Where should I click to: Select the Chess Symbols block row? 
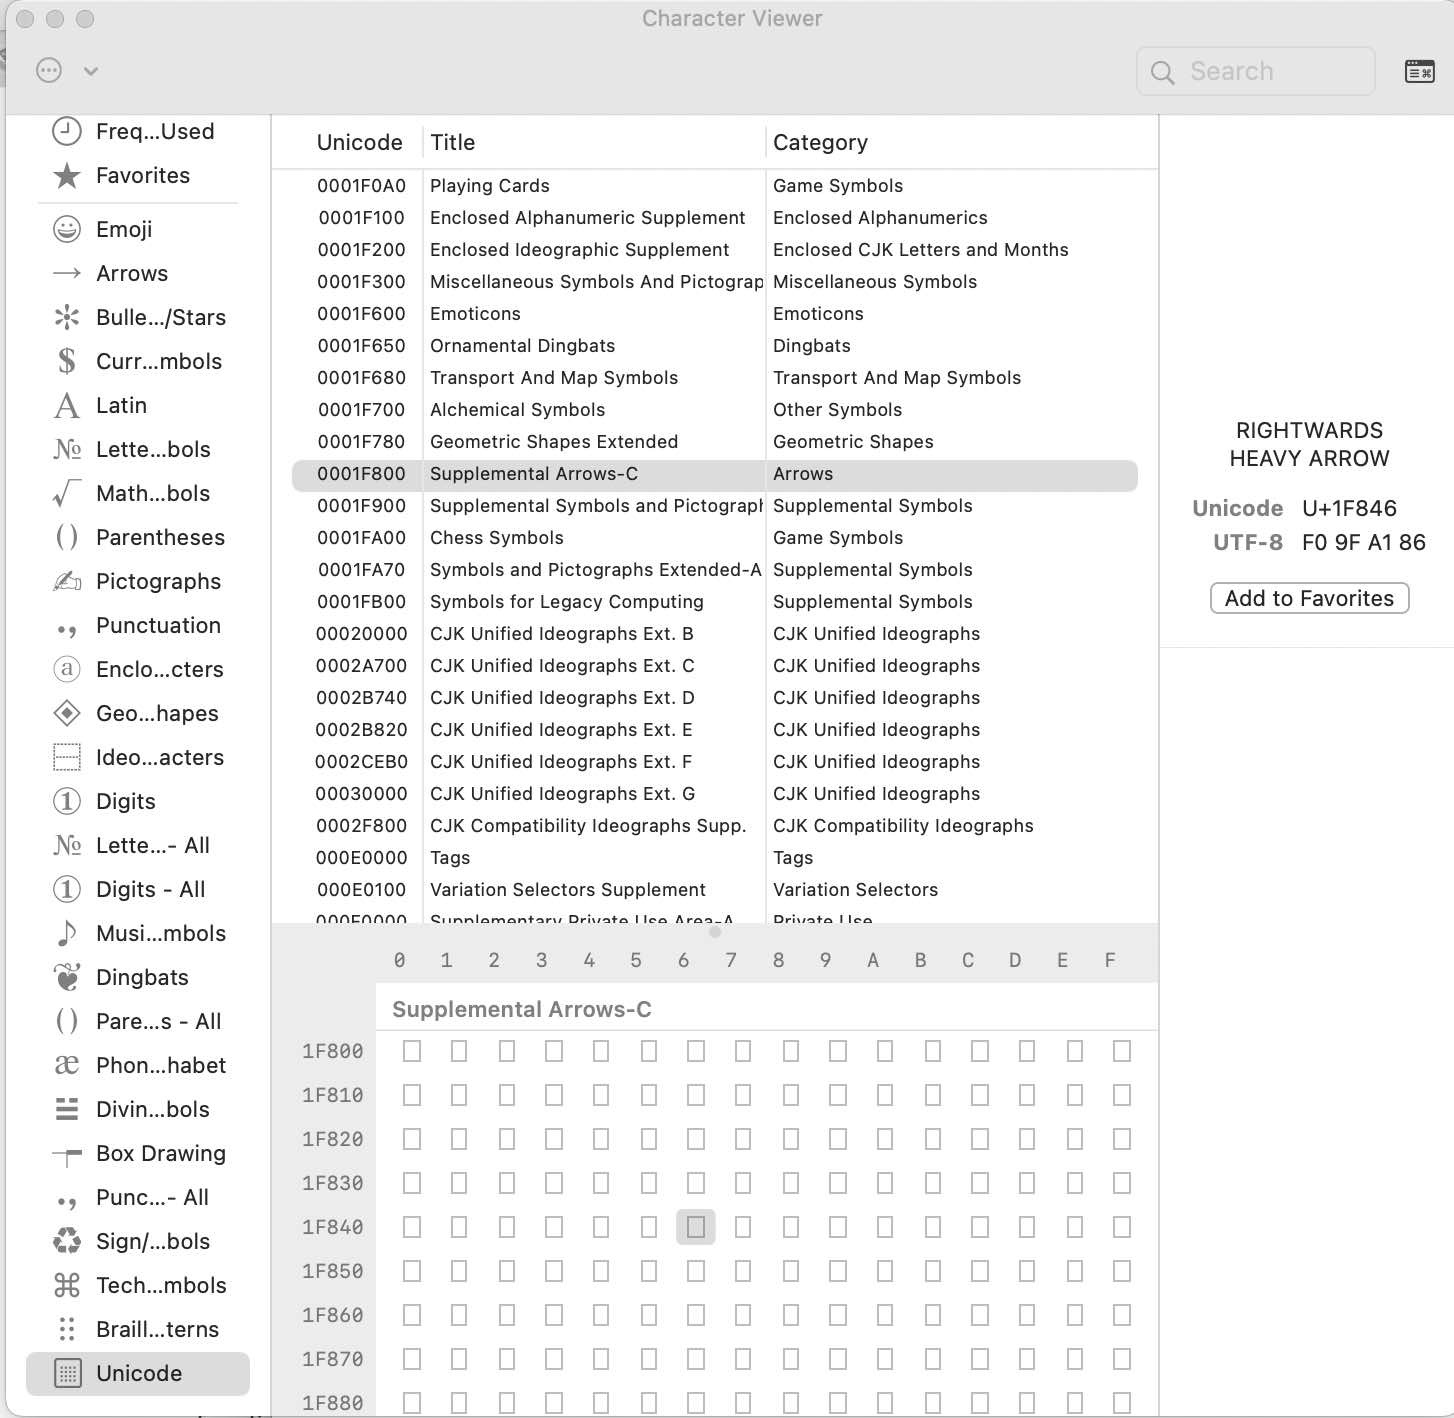pyautogui.click(x=496, y=538)
